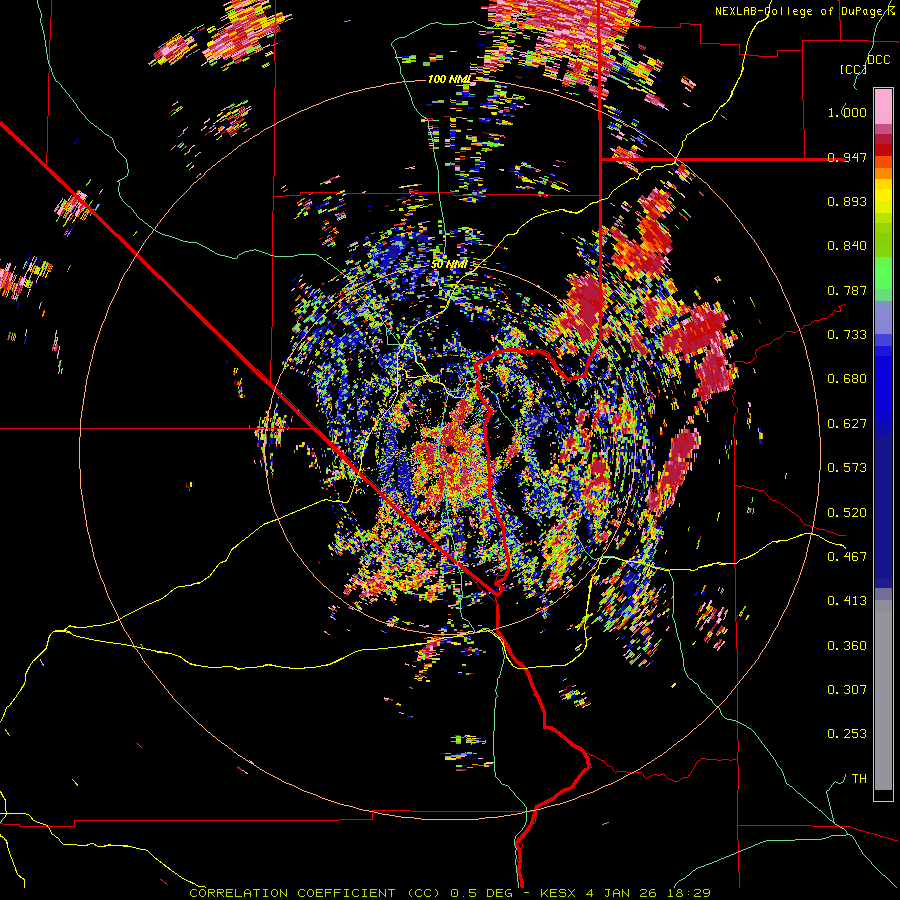Click the DCC product label
Screen dimensions: 900x900
pyautogui.click(x=878, y=60)
